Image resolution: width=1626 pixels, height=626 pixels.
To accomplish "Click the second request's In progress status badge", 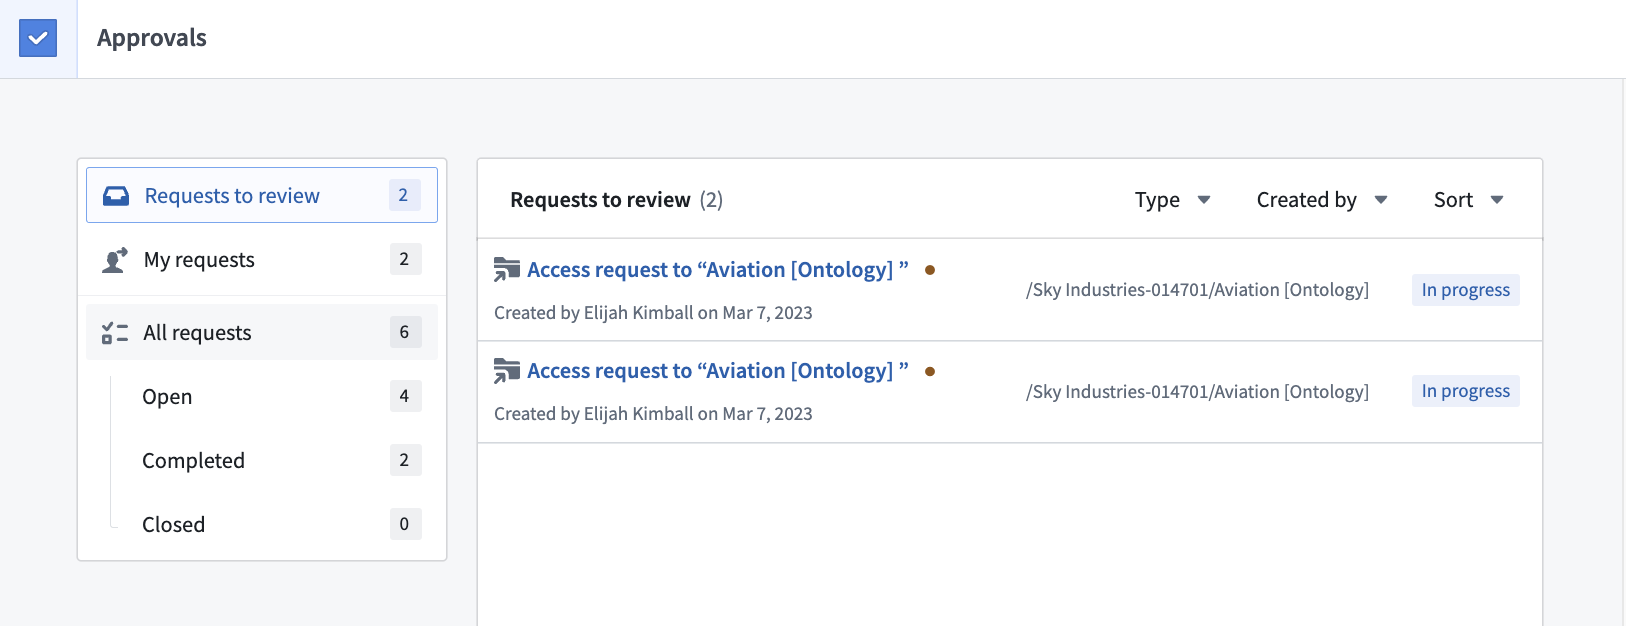I will (x=1466, y=391).
